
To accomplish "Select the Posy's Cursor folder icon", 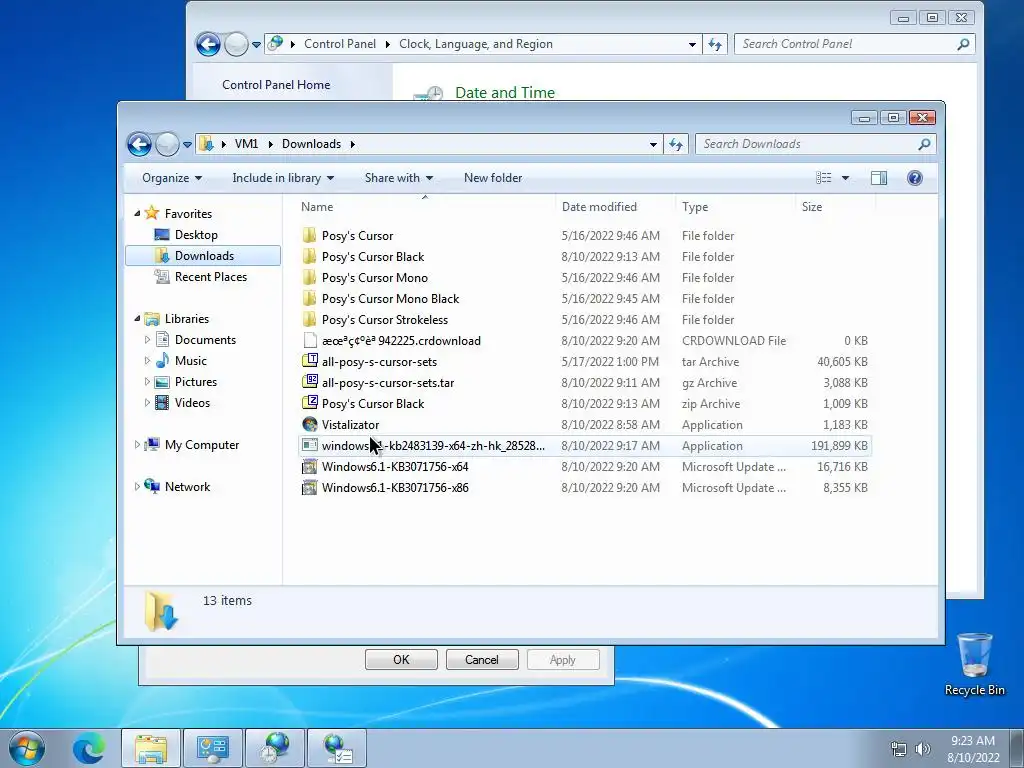I will click(310, 235).
